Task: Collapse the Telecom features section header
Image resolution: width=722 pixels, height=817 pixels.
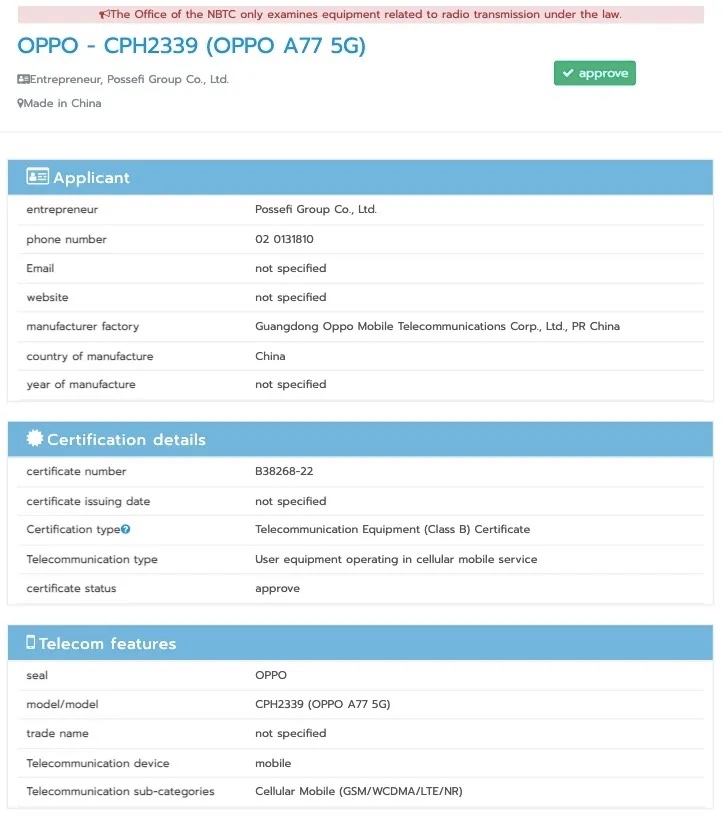Action: 360,643
